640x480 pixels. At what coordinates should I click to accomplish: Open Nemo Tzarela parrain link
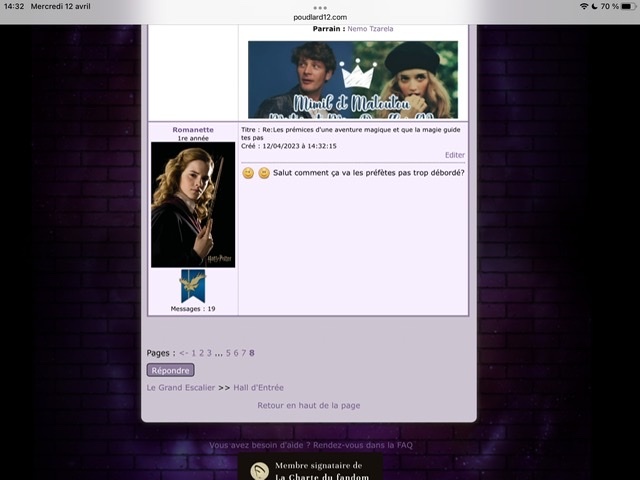[370, 29]
